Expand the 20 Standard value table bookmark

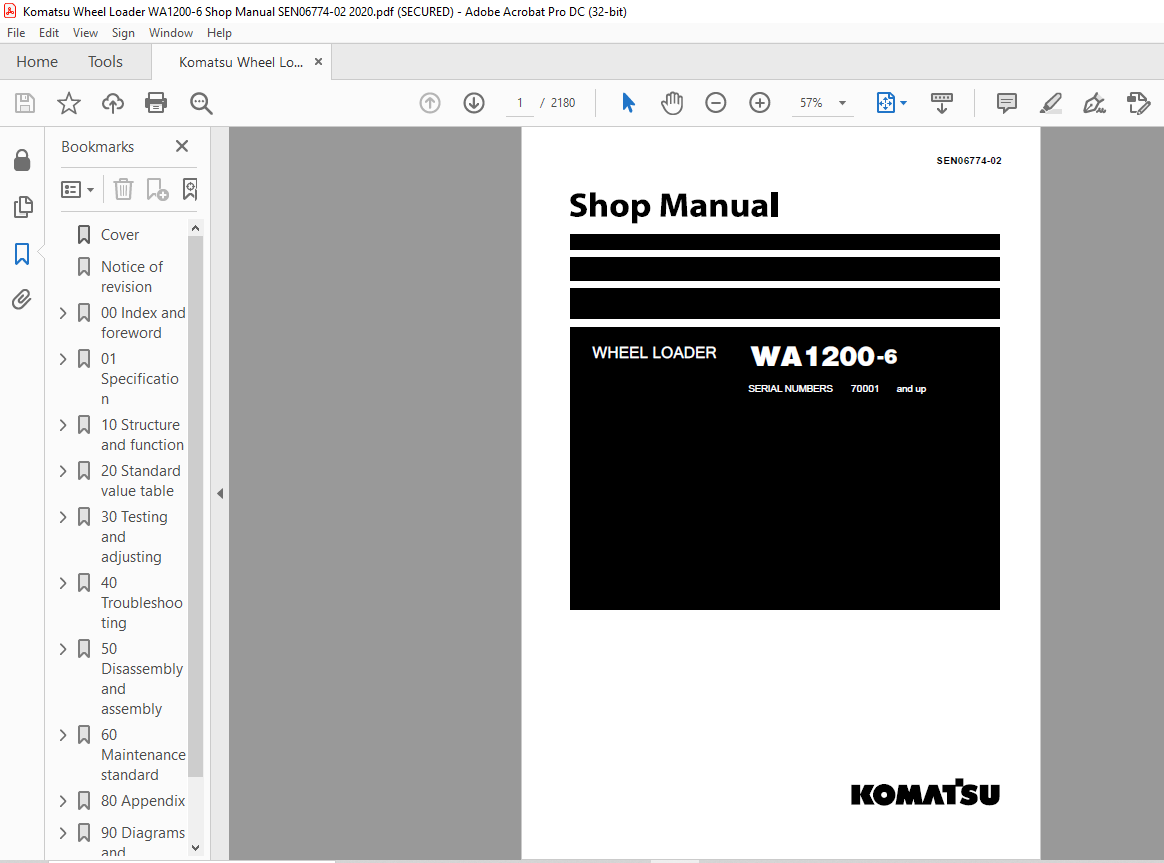(63, 471)
